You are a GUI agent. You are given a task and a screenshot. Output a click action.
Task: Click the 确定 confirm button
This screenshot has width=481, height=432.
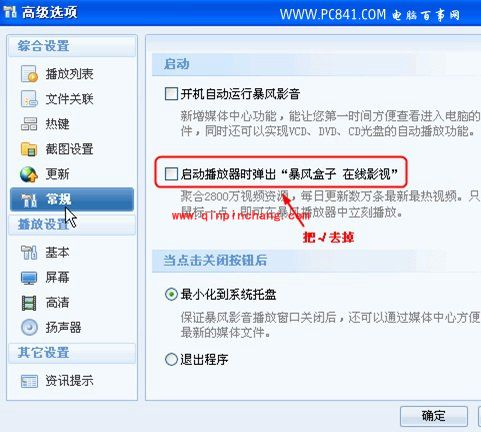[x=434, y=416]
